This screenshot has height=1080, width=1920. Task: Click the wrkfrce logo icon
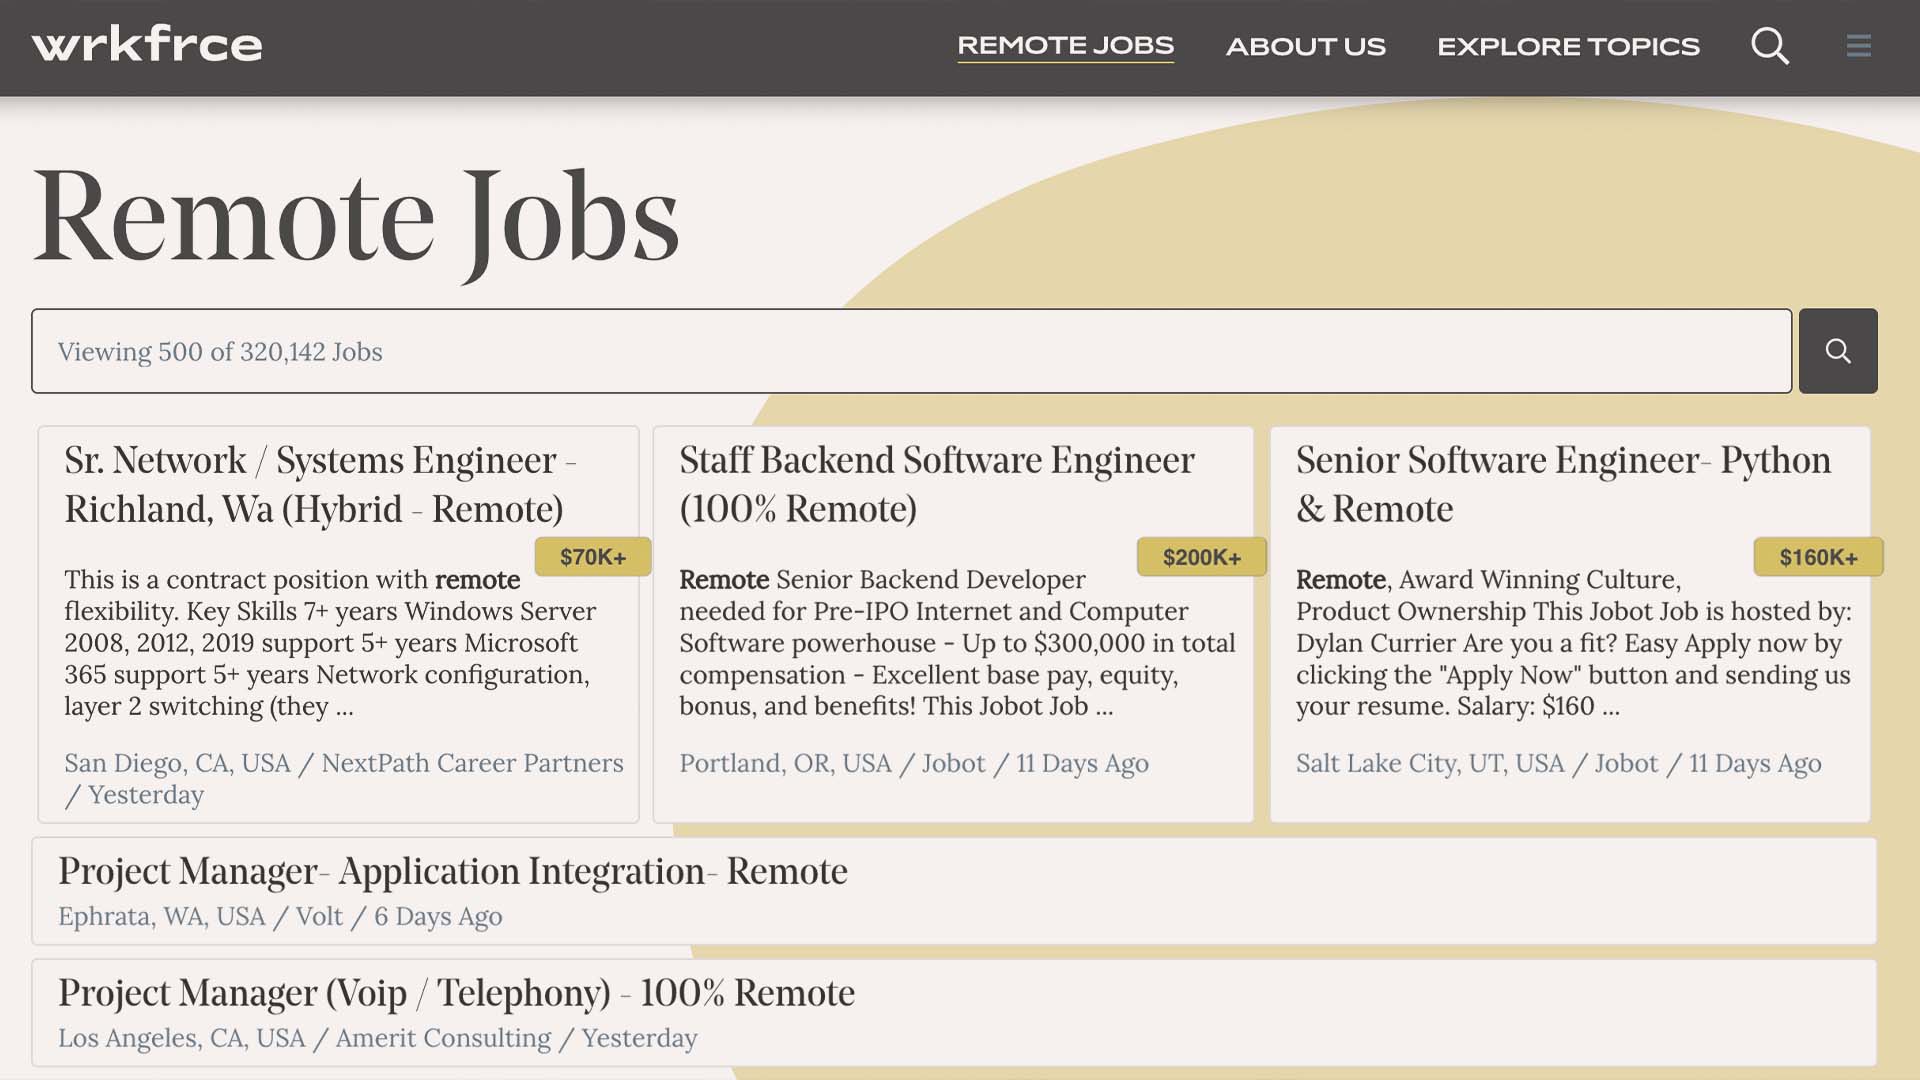coord(146,42)
